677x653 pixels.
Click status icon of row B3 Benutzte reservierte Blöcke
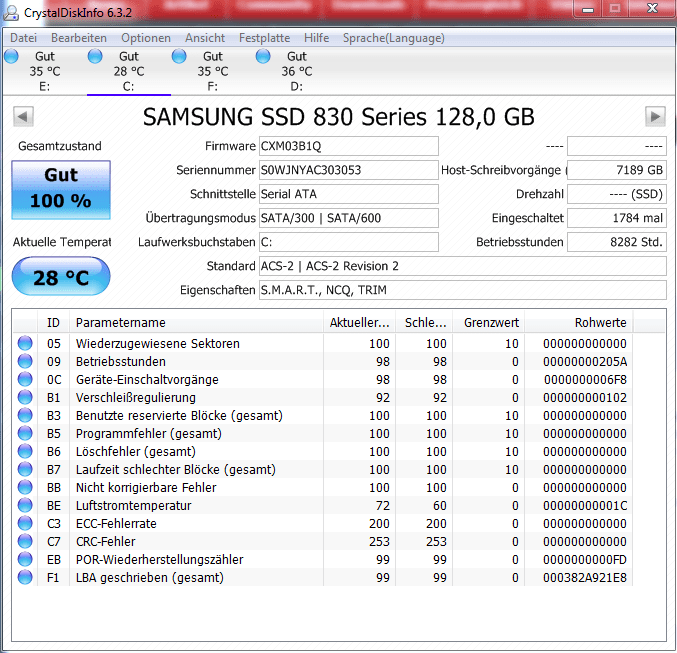pyautogui.click(x=25, y=415)
